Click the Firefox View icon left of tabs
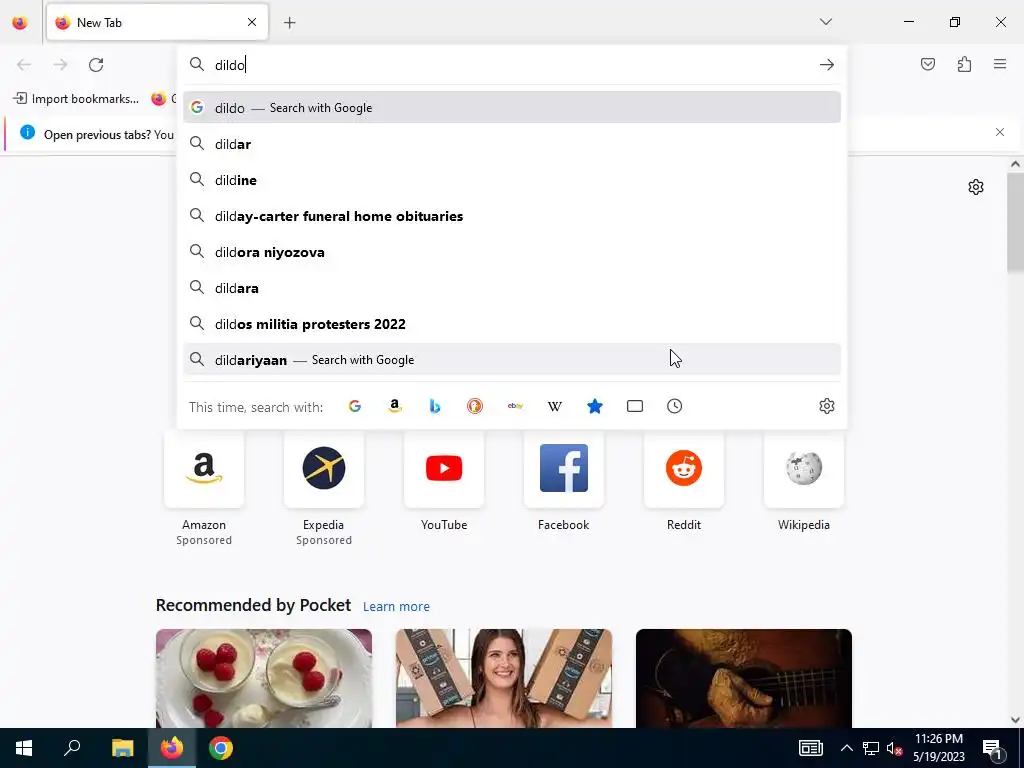 pos(20,22)
